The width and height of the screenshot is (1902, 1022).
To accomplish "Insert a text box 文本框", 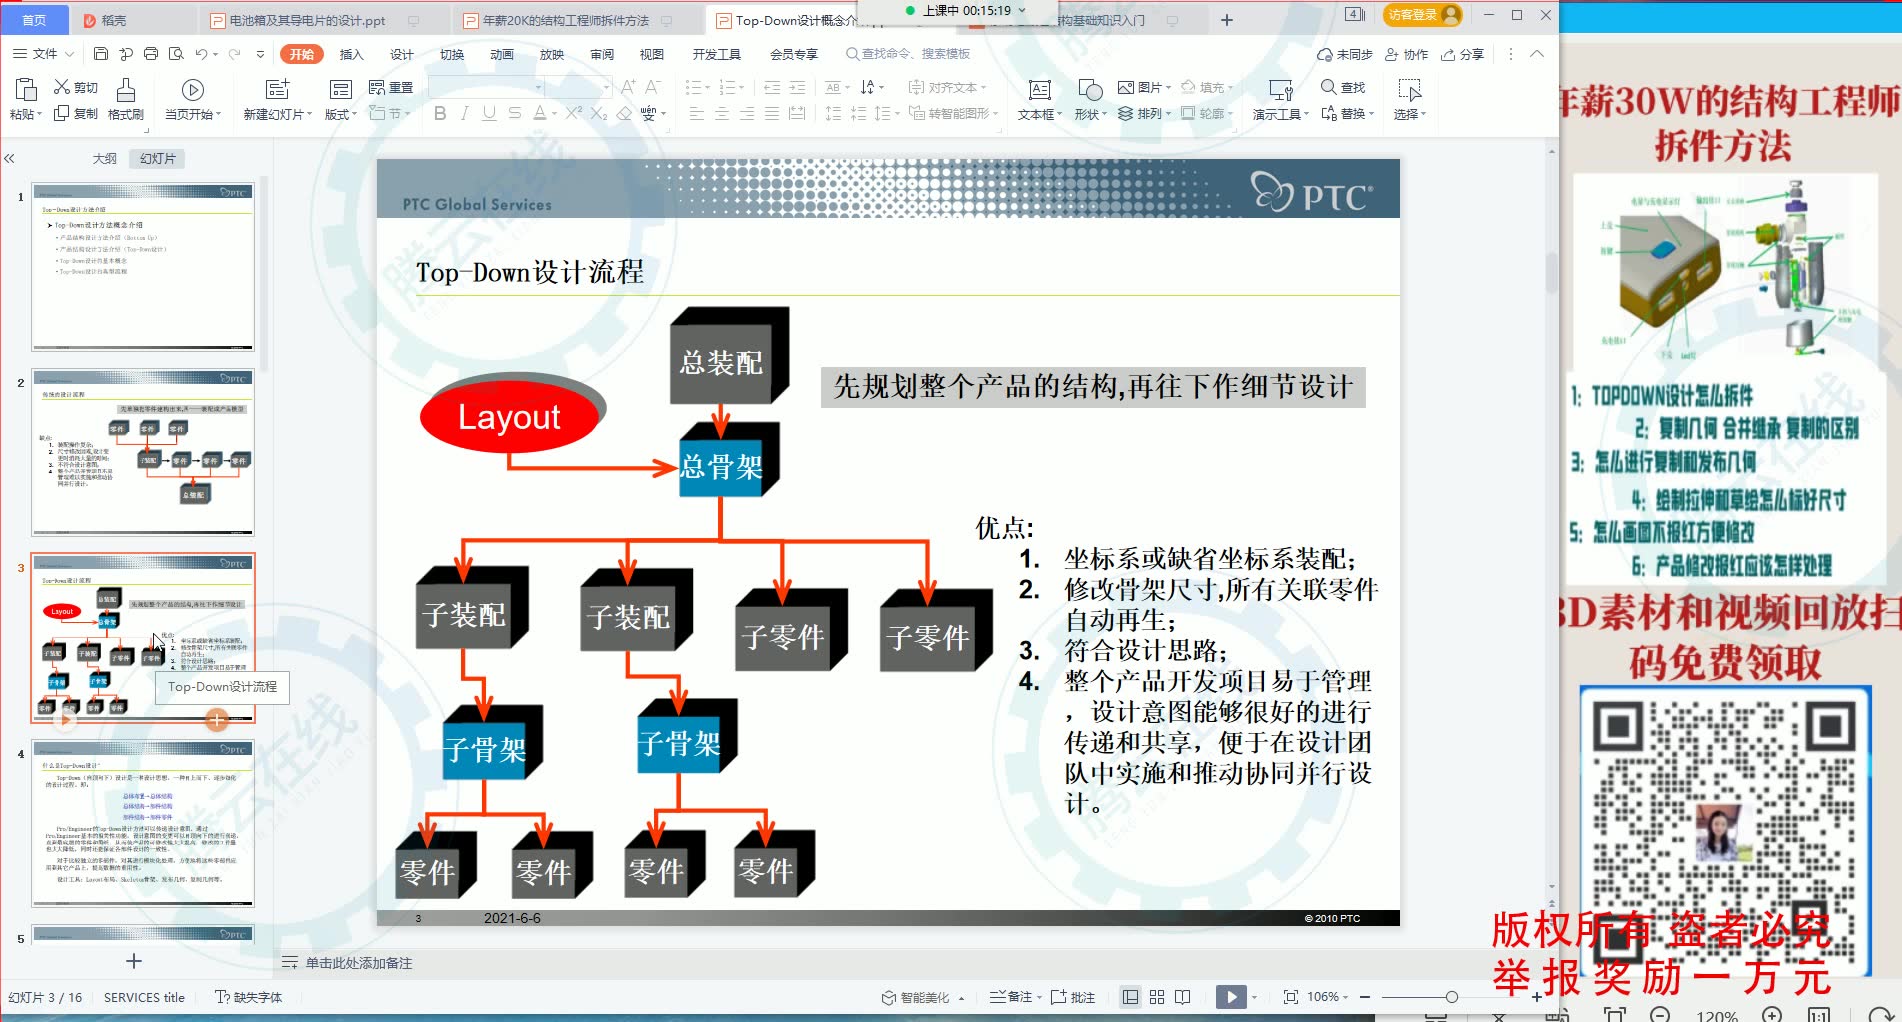I will pos(1040,100).
